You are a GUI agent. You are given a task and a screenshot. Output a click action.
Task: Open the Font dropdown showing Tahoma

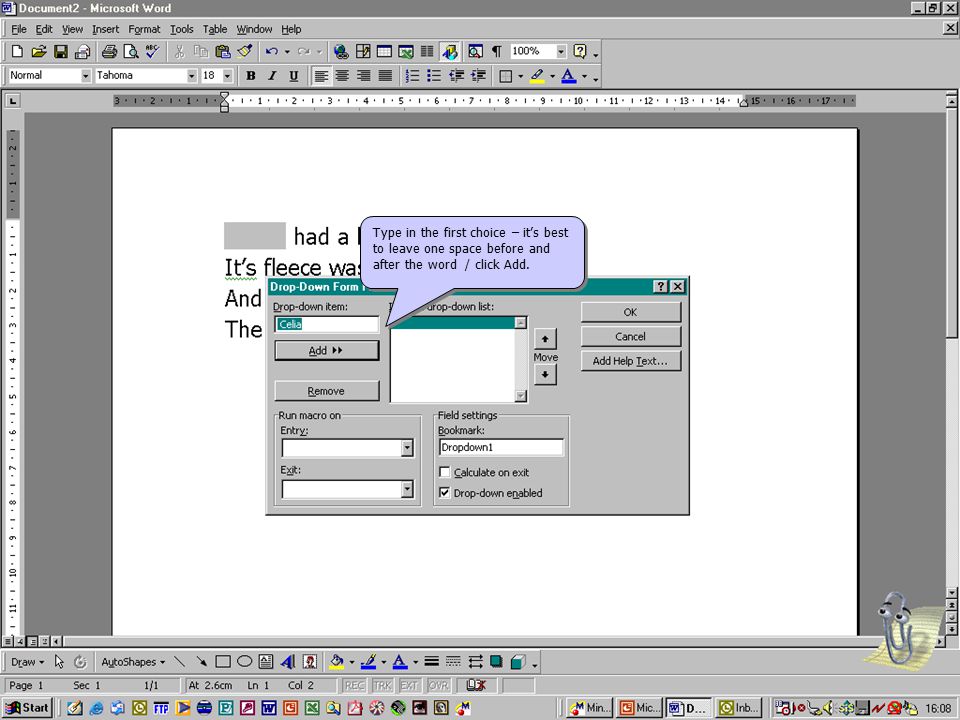coord(192,76)
